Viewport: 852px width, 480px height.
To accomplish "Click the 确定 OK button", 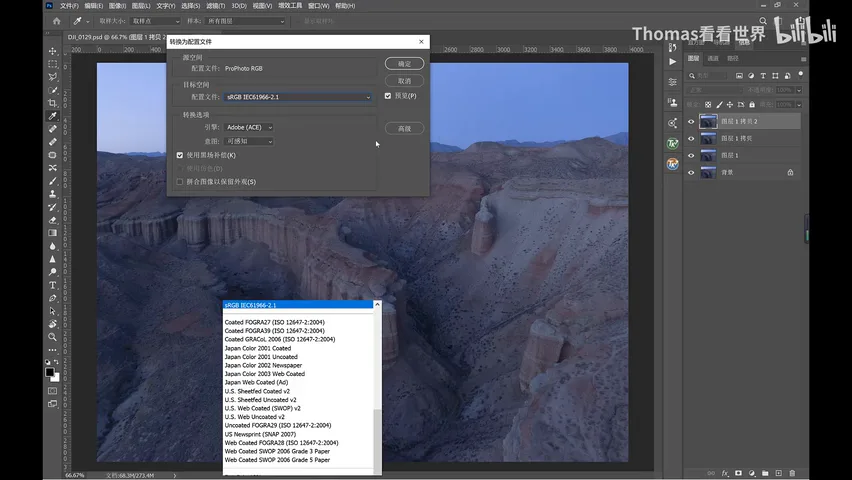I will [x=404, y=64].
